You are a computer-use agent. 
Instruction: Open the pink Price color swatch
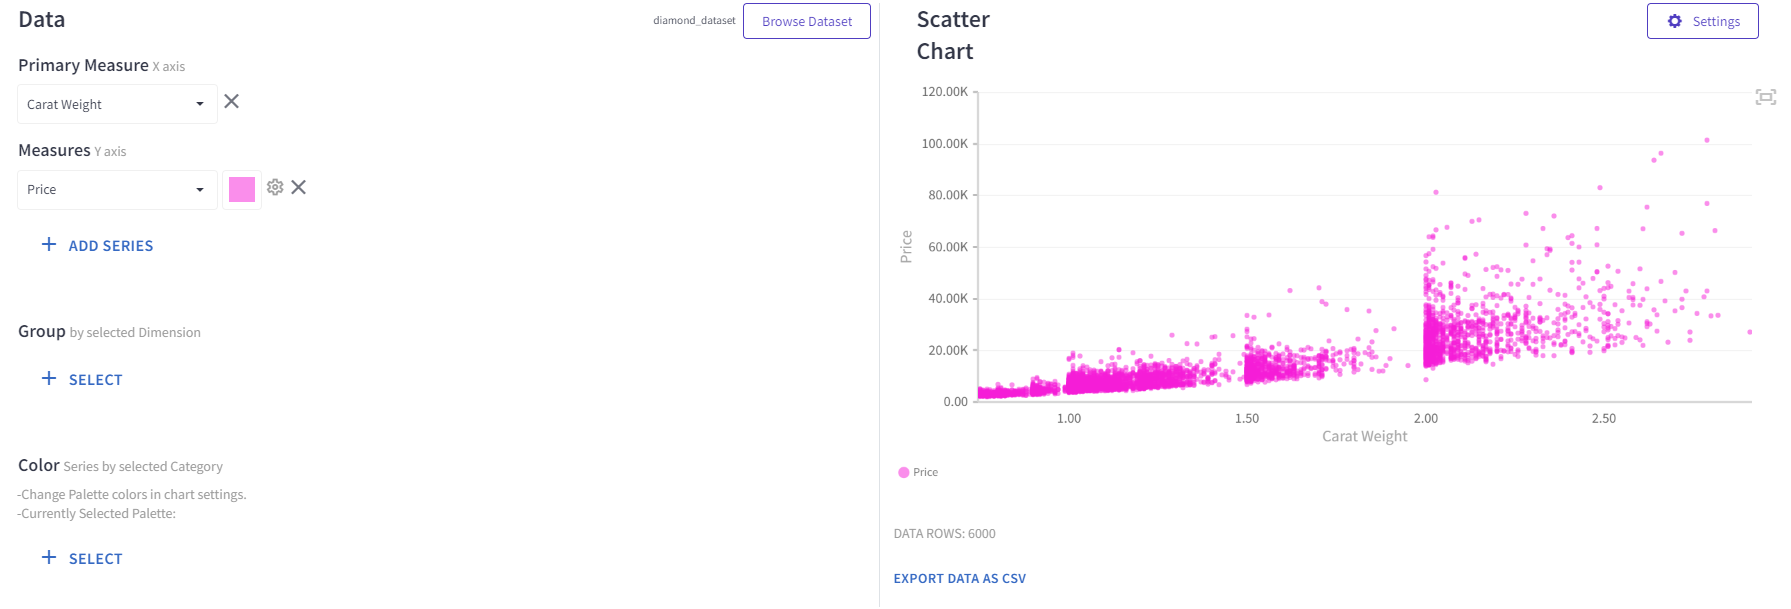pos(242,190)
